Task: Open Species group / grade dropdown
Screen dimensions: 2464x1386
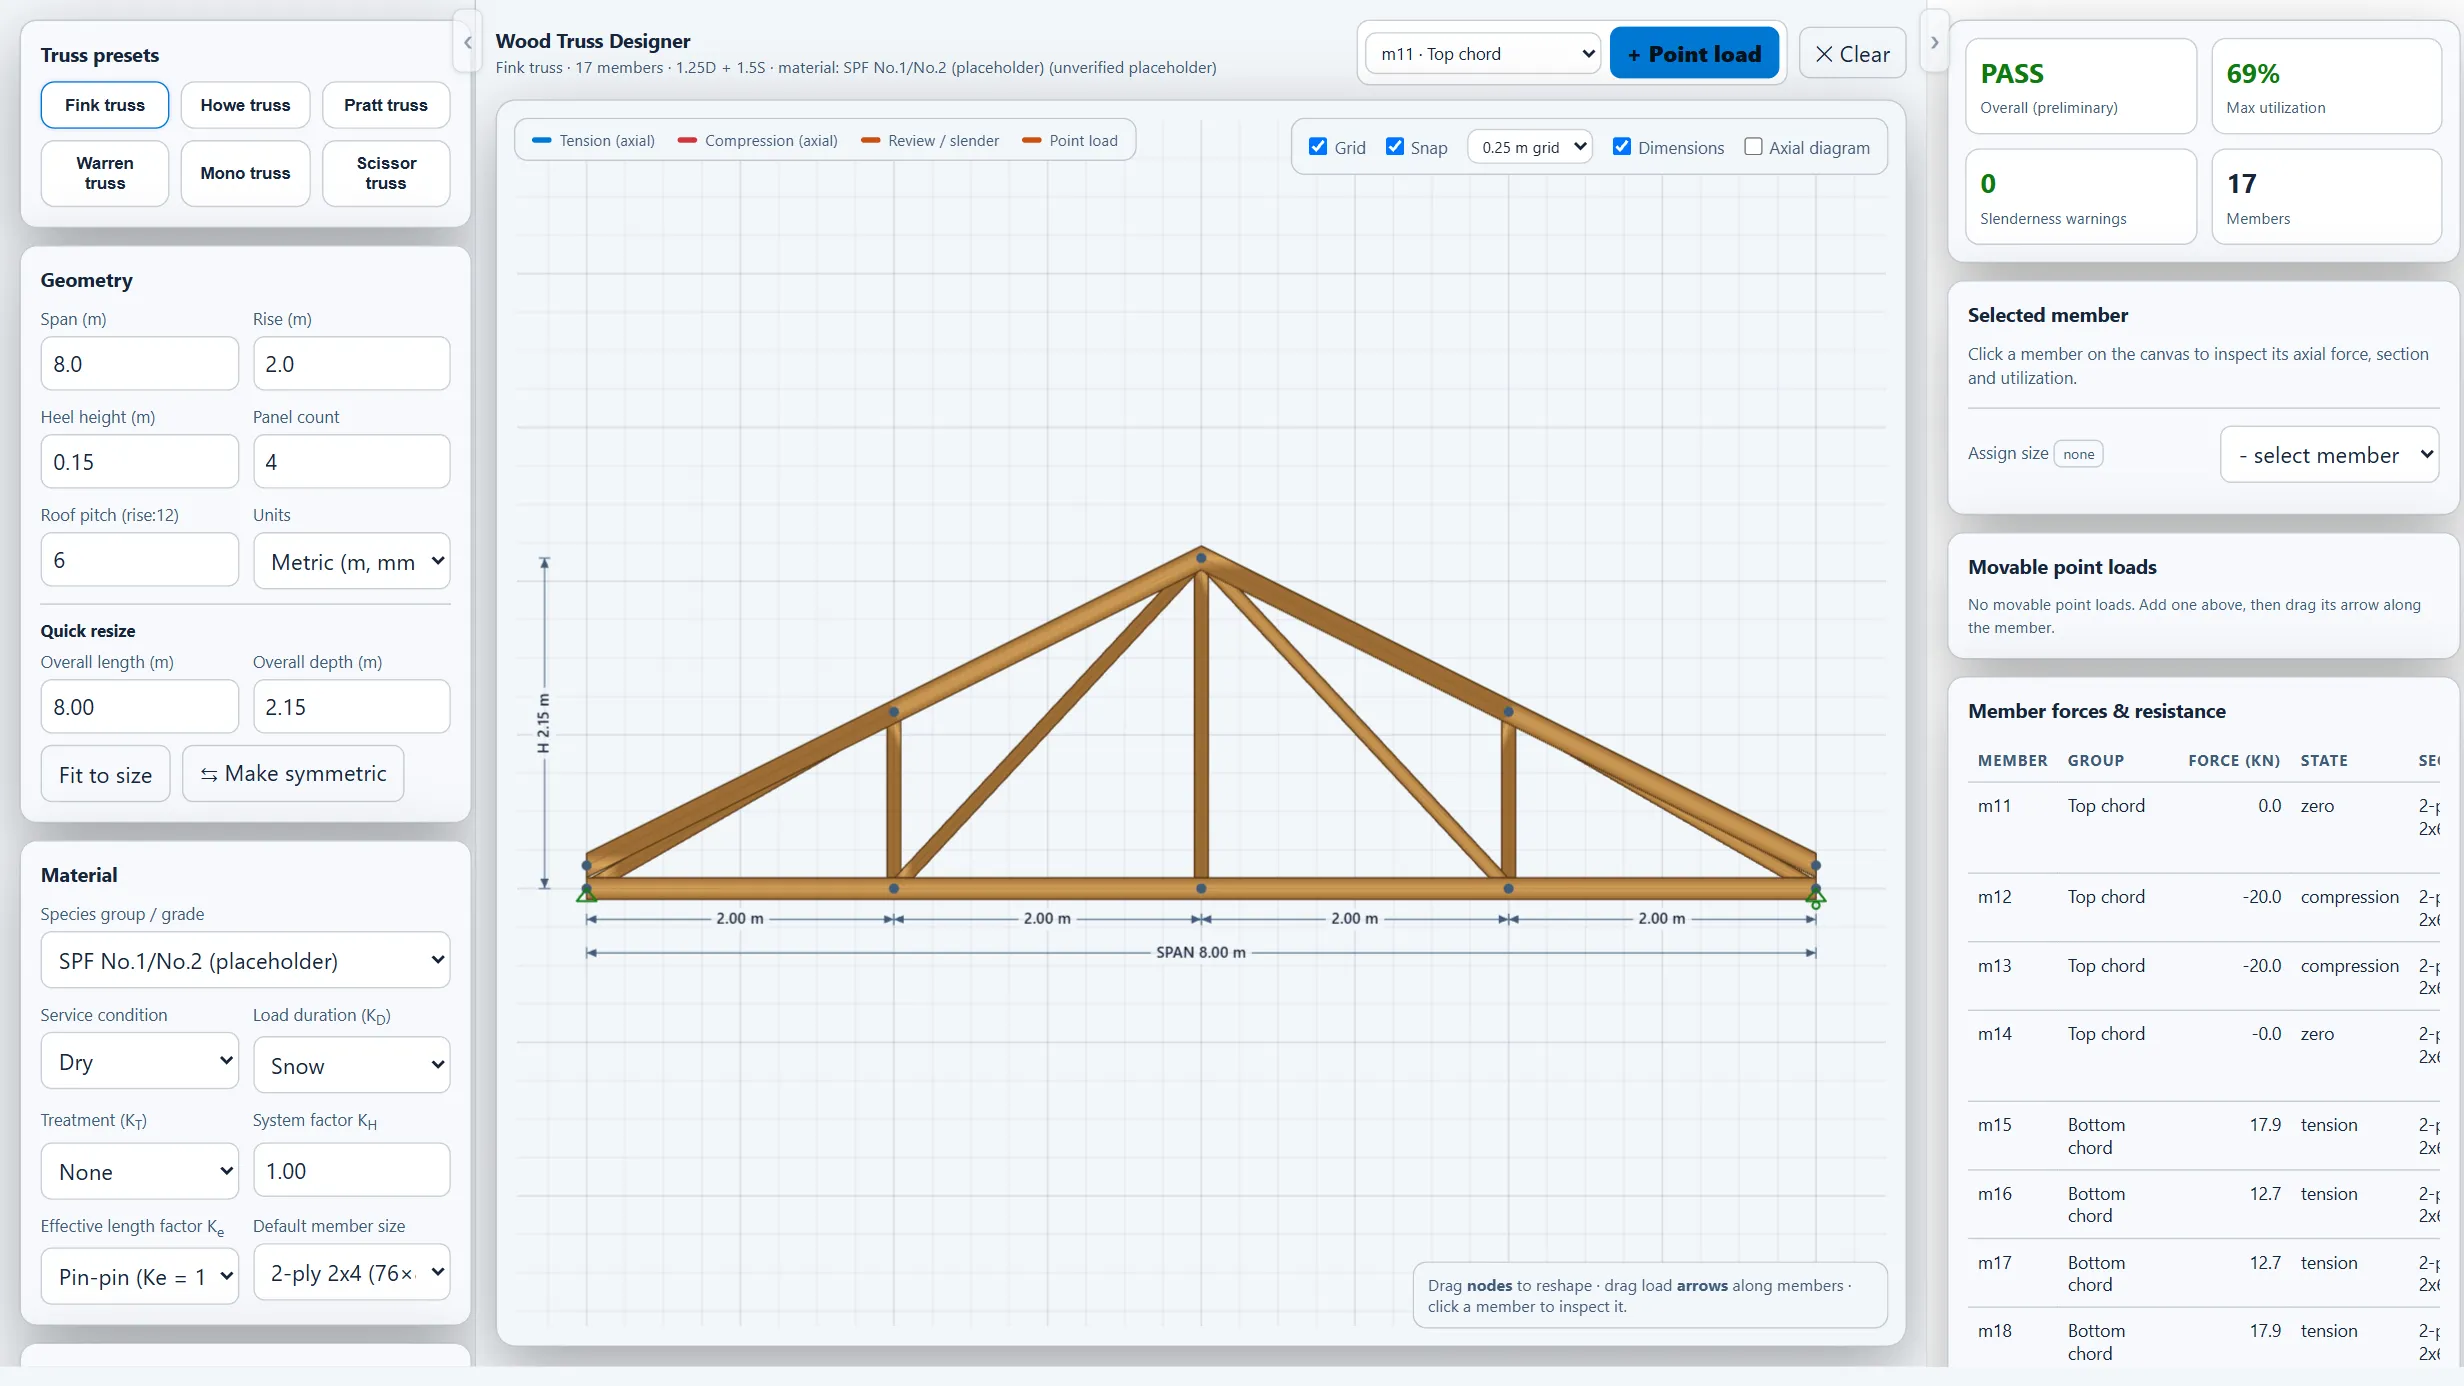Action: [246, 960]
